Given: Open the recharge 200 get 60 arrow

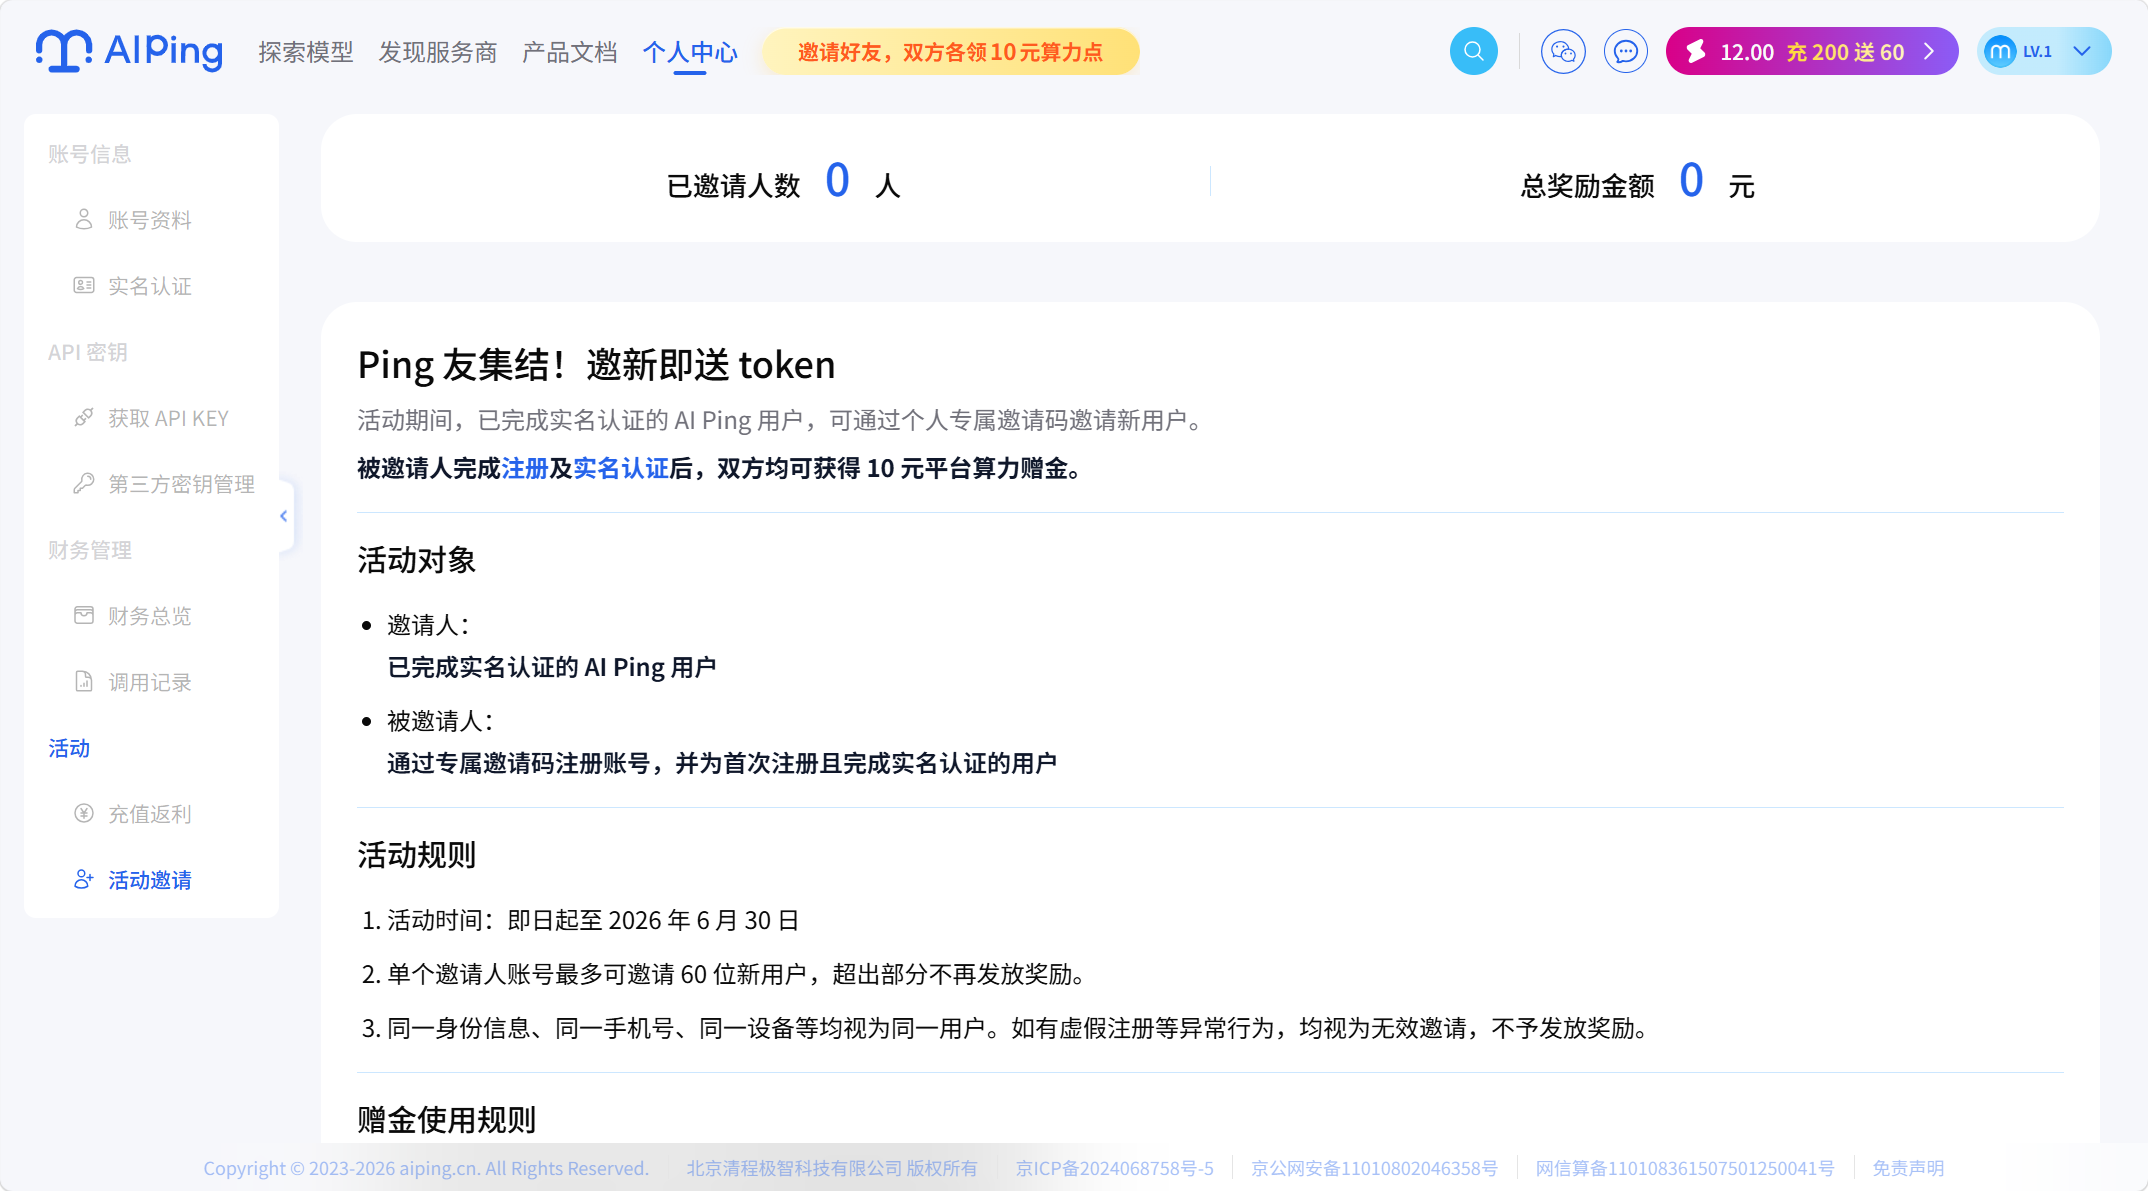Looking at the screenshot, I should pyautogui.click(x=1929, y=51).
